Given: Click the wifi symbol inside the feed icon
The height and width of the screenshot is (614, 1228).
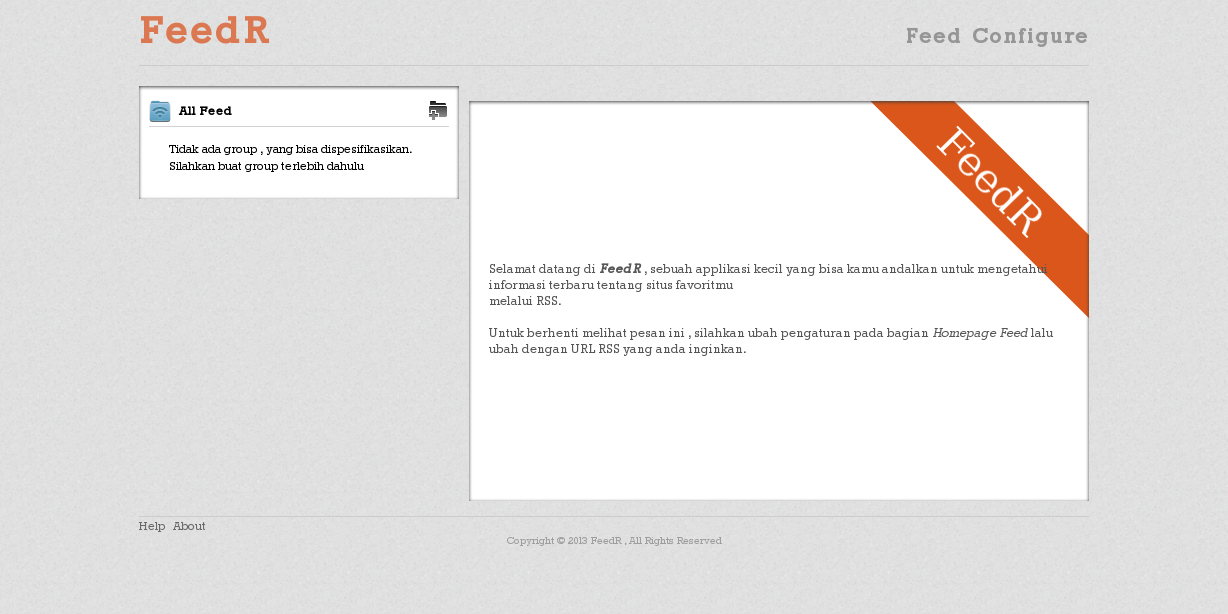Looking at the screenshot, I should [159, 111].
